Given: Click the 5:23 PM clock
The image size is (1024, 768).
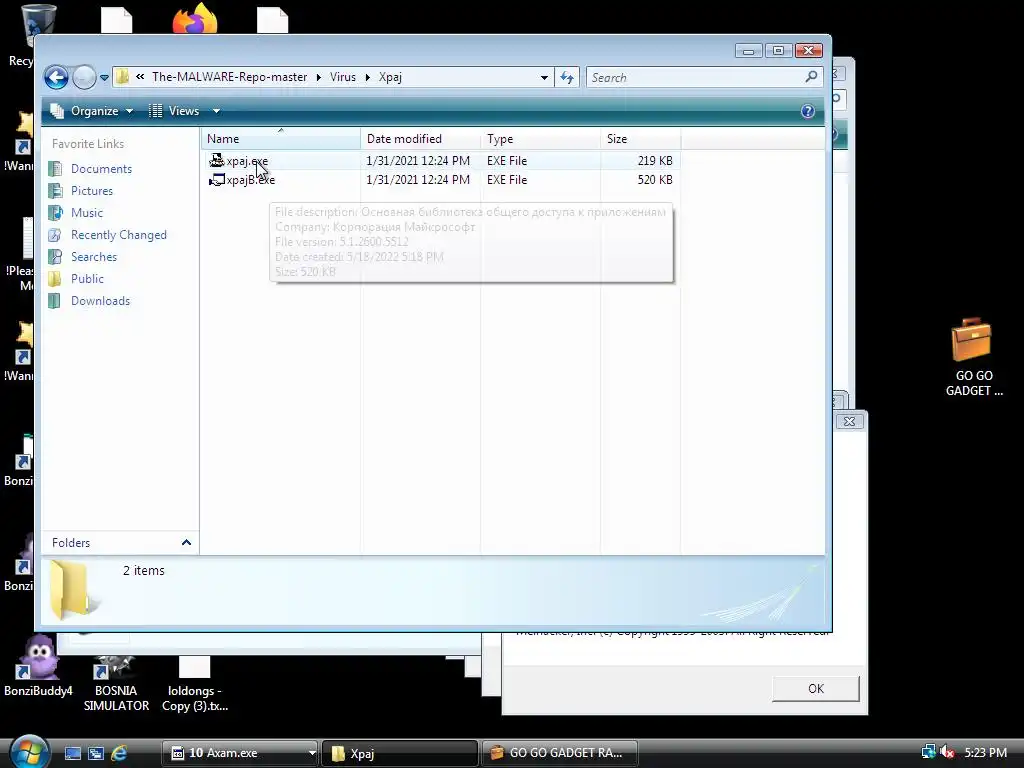Looking at the screenshot, I should pyautogui.click(x=985, y=752).
